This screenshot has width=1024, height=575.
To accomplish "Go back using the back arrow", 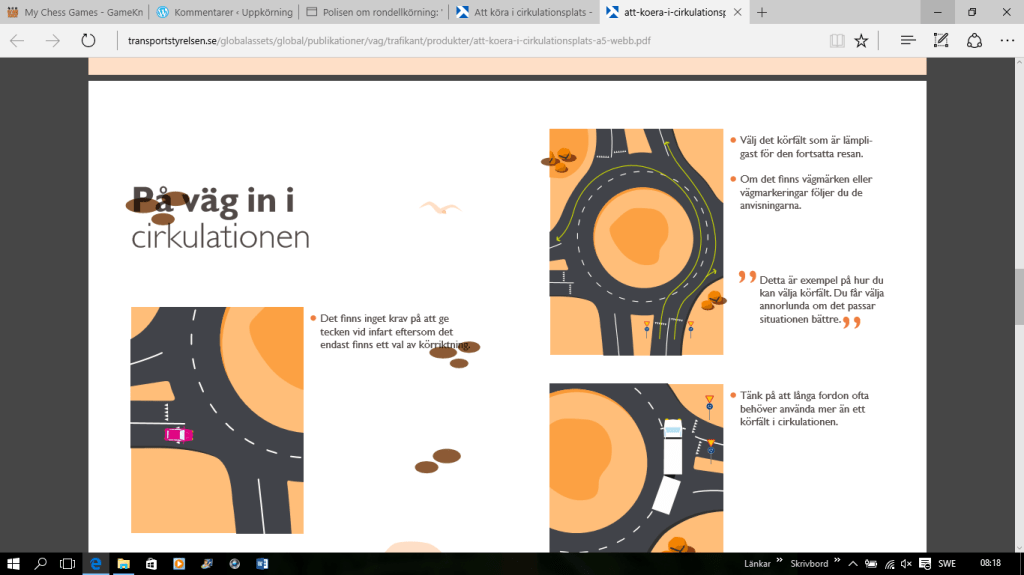I will click(18, 41).
